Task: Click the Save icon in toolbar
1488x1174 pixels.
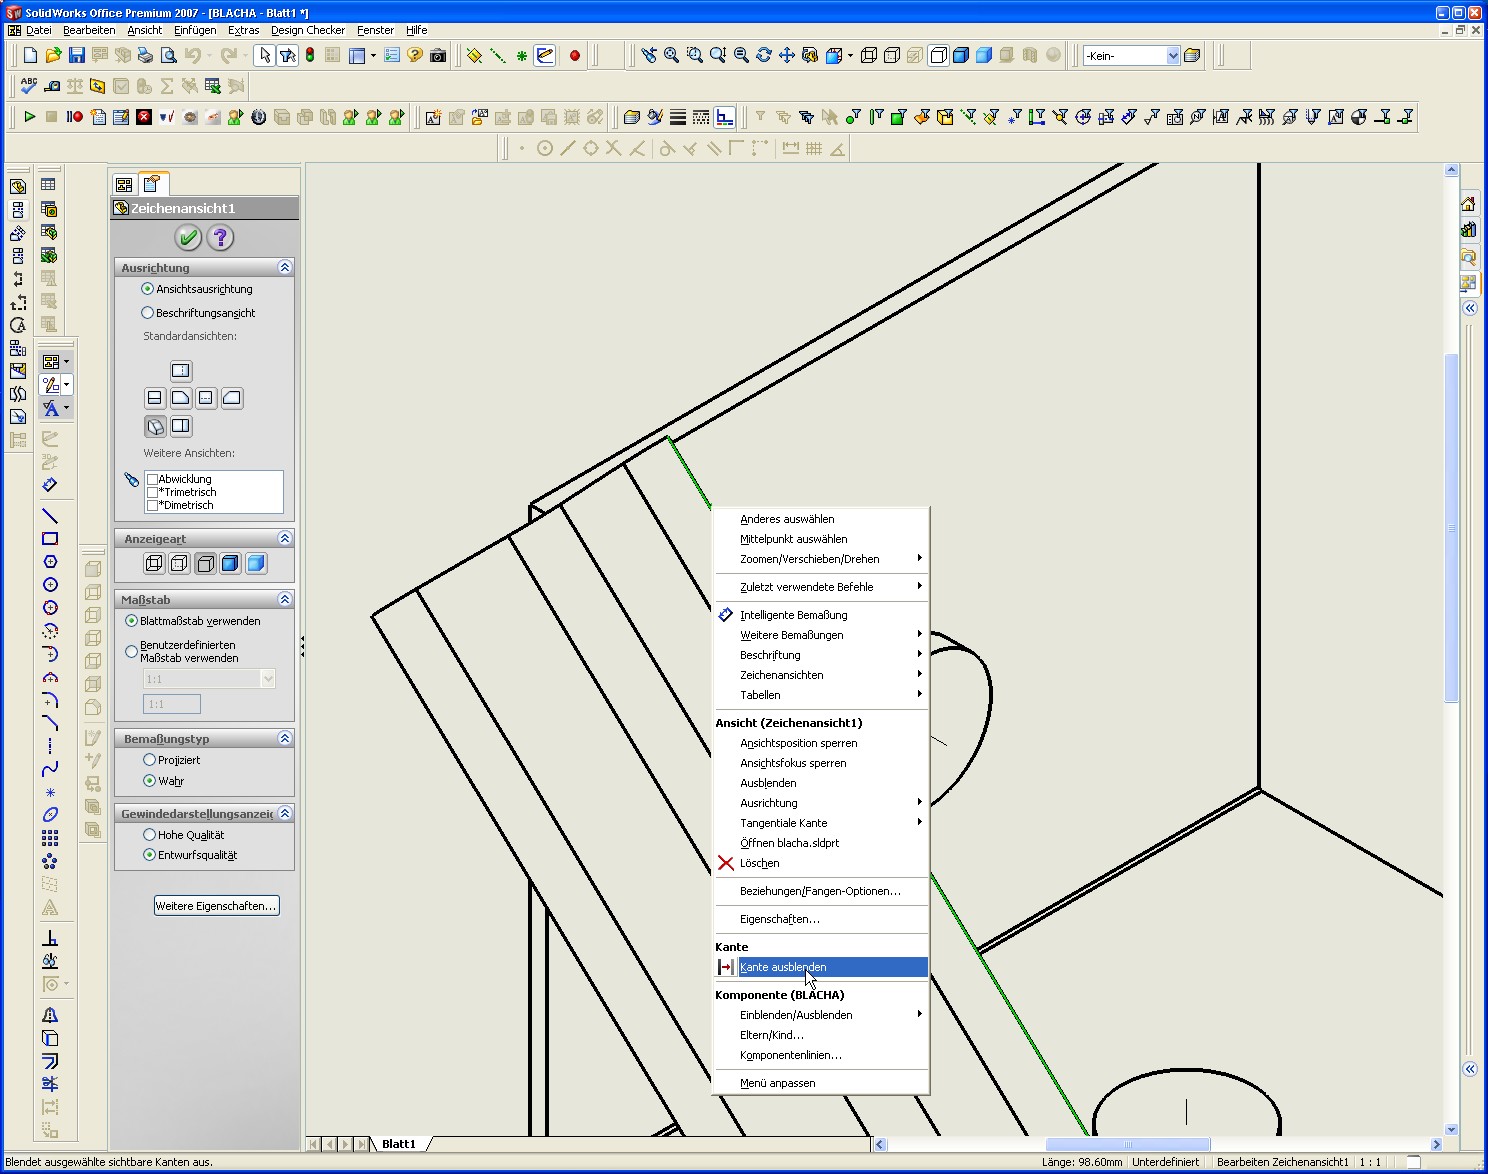Action: pyautogui.click(x=77, y=56)
